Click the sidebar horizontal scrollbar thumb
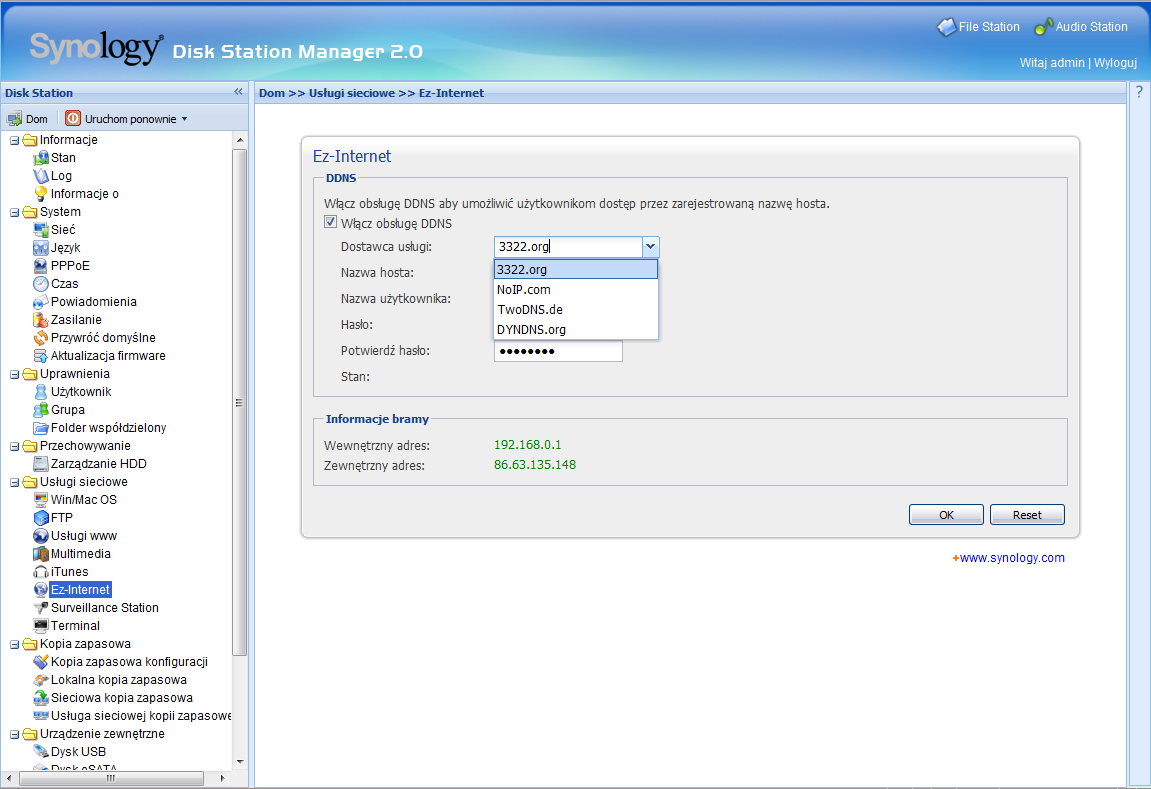Image resolution: width=1151 pixels, height=789 pixels. pos(111,778)
